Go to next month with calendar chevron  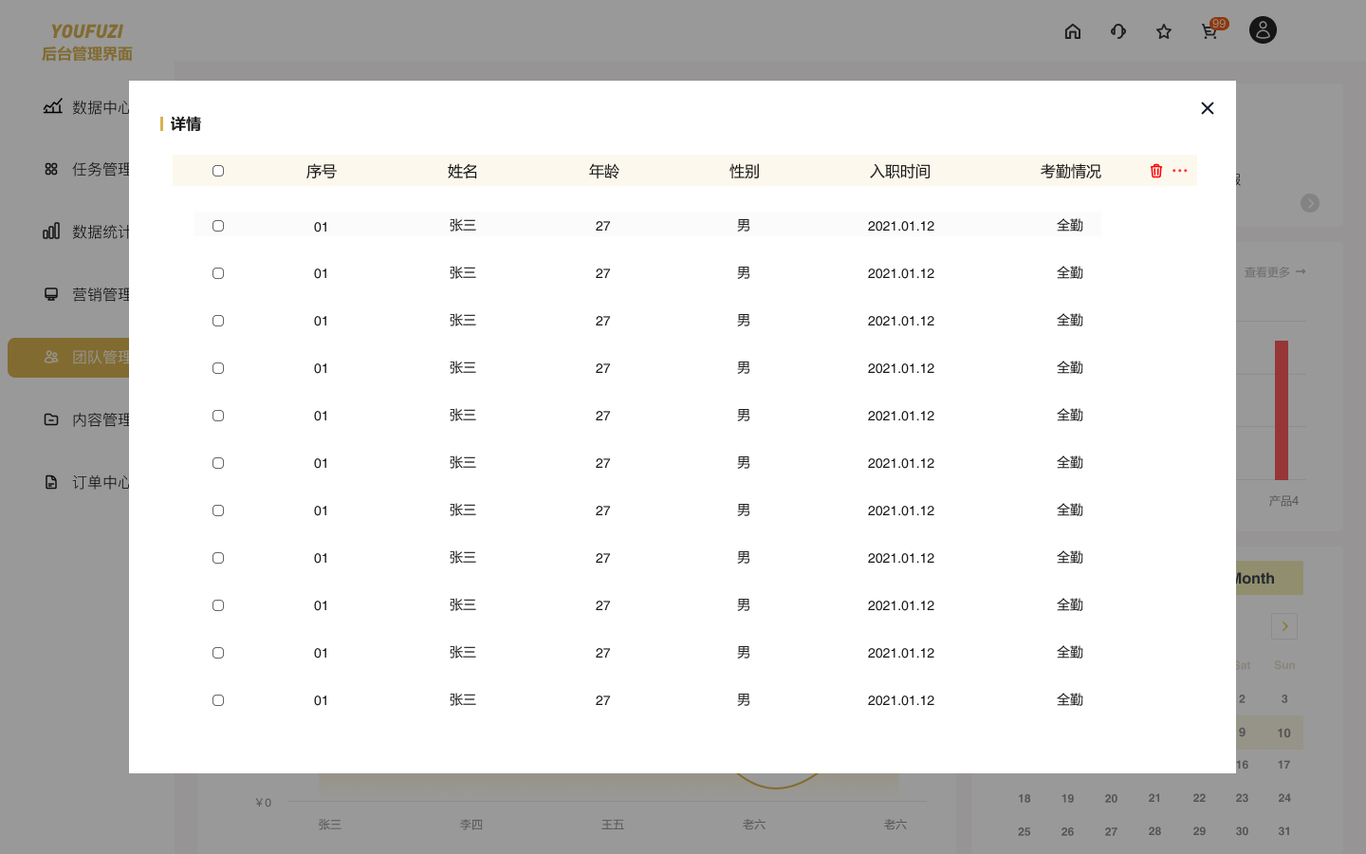[x=1284, y=626]
